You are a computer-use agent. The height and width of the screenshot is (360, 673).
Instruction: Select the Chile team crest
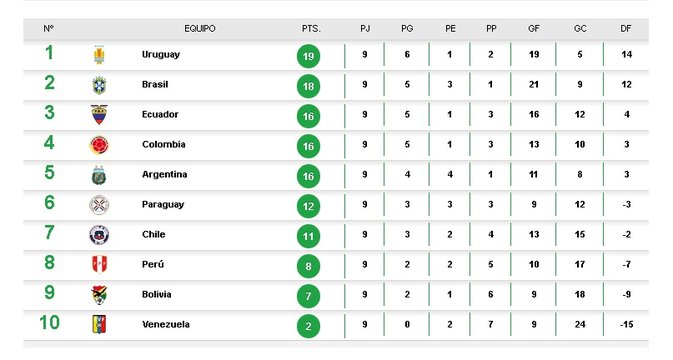pyautogui.click(x=99, y=235)
